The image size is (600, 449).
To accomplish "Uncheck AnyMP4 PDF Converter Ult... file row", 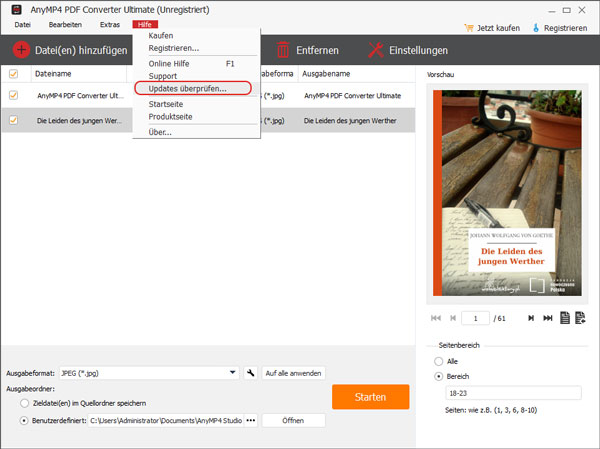I will (13, 95).
